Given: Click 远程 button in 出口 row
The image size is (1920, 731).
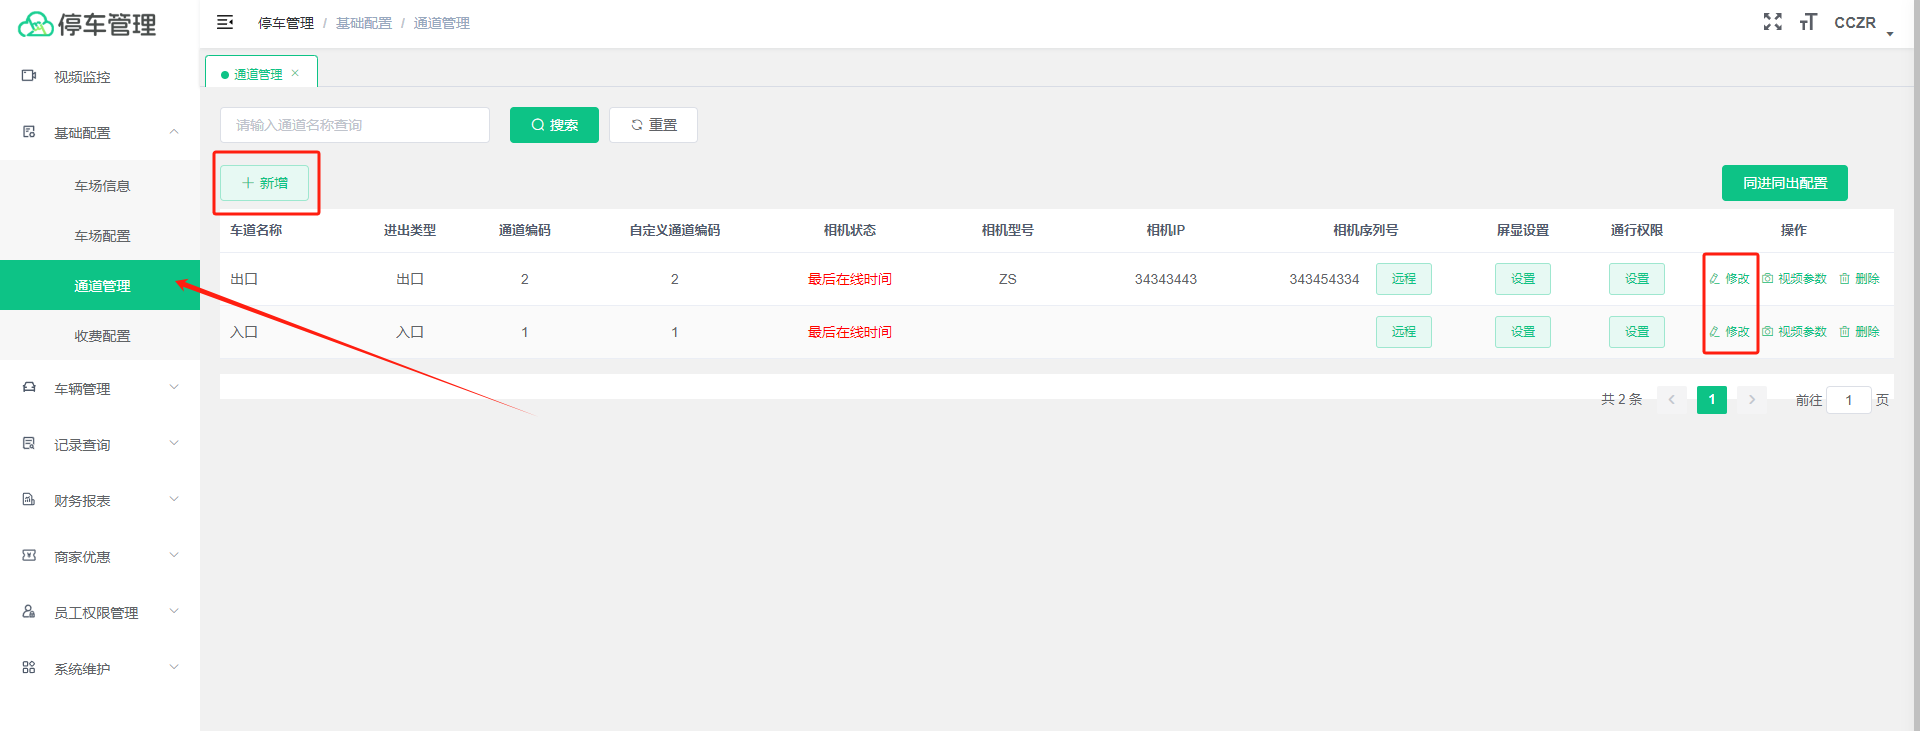Looking at the screenshot, I should point(1403,279).
